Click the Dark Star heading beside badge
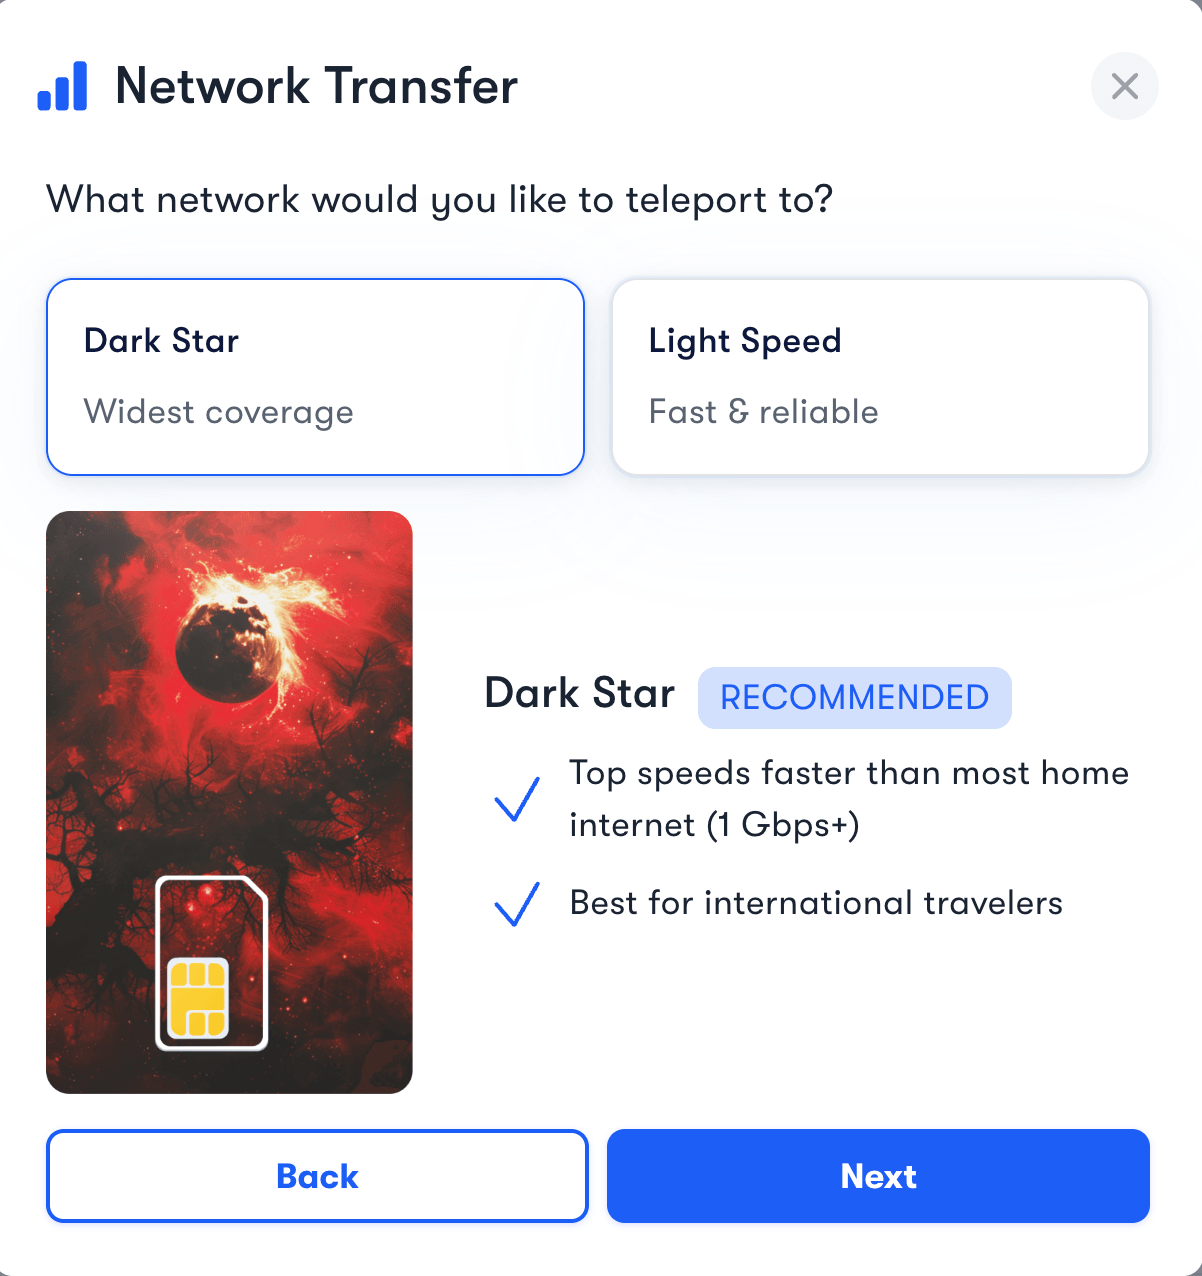1202x1276 pixels. click(580, 693)
